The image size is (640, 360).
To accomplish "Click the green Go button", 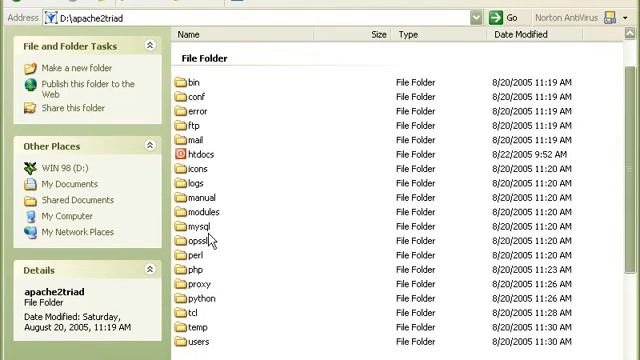I will tap(504, 18).
